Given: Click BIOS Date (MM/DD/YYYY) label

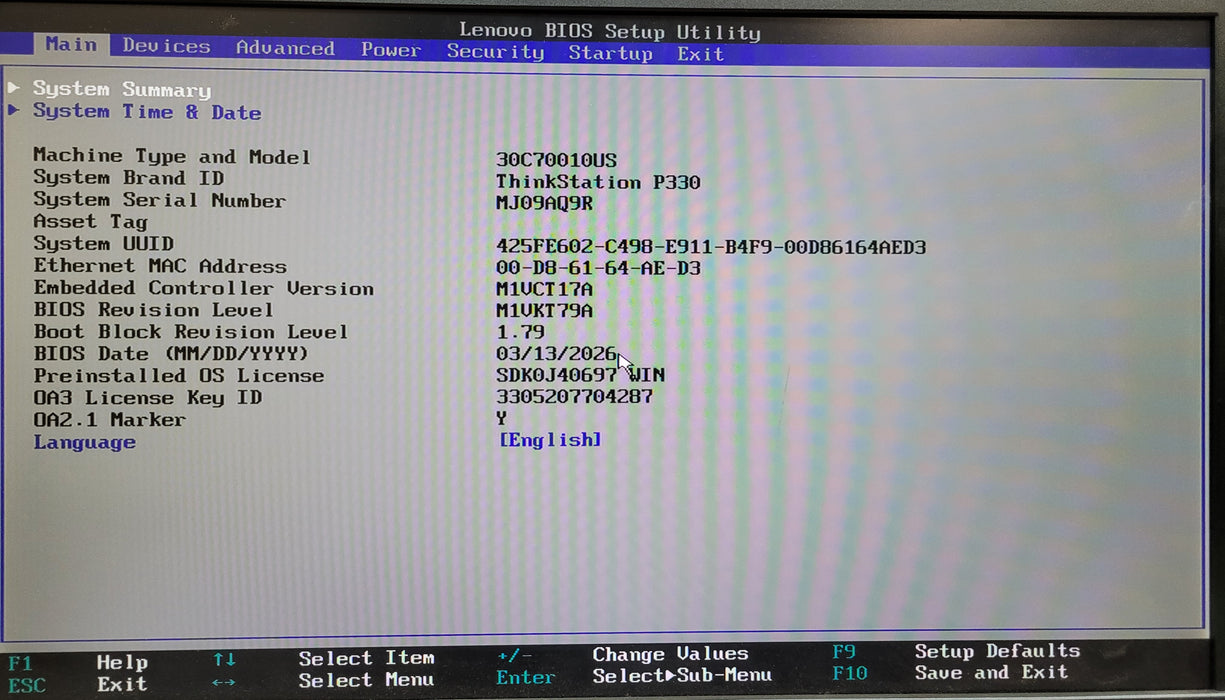Looking at the screenshot, I should tap(171, 354).
